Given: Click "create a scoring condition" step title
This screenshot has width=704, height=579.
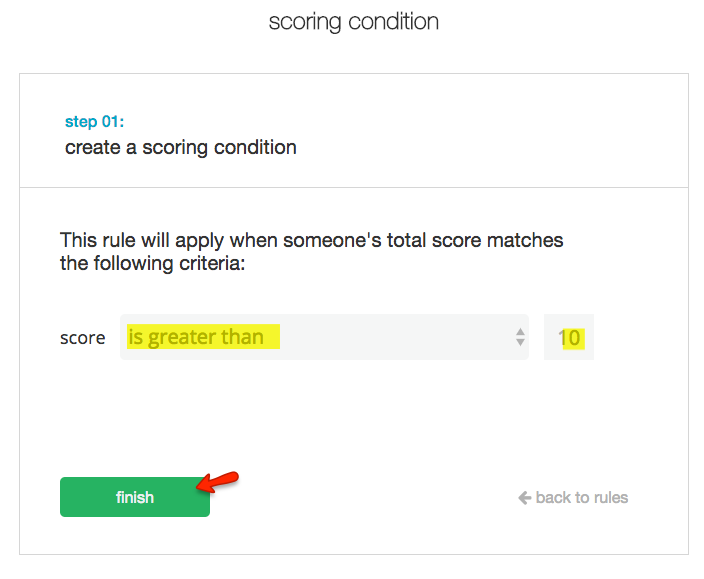Looking at the screenshot, I should click(x=181, y=147).
